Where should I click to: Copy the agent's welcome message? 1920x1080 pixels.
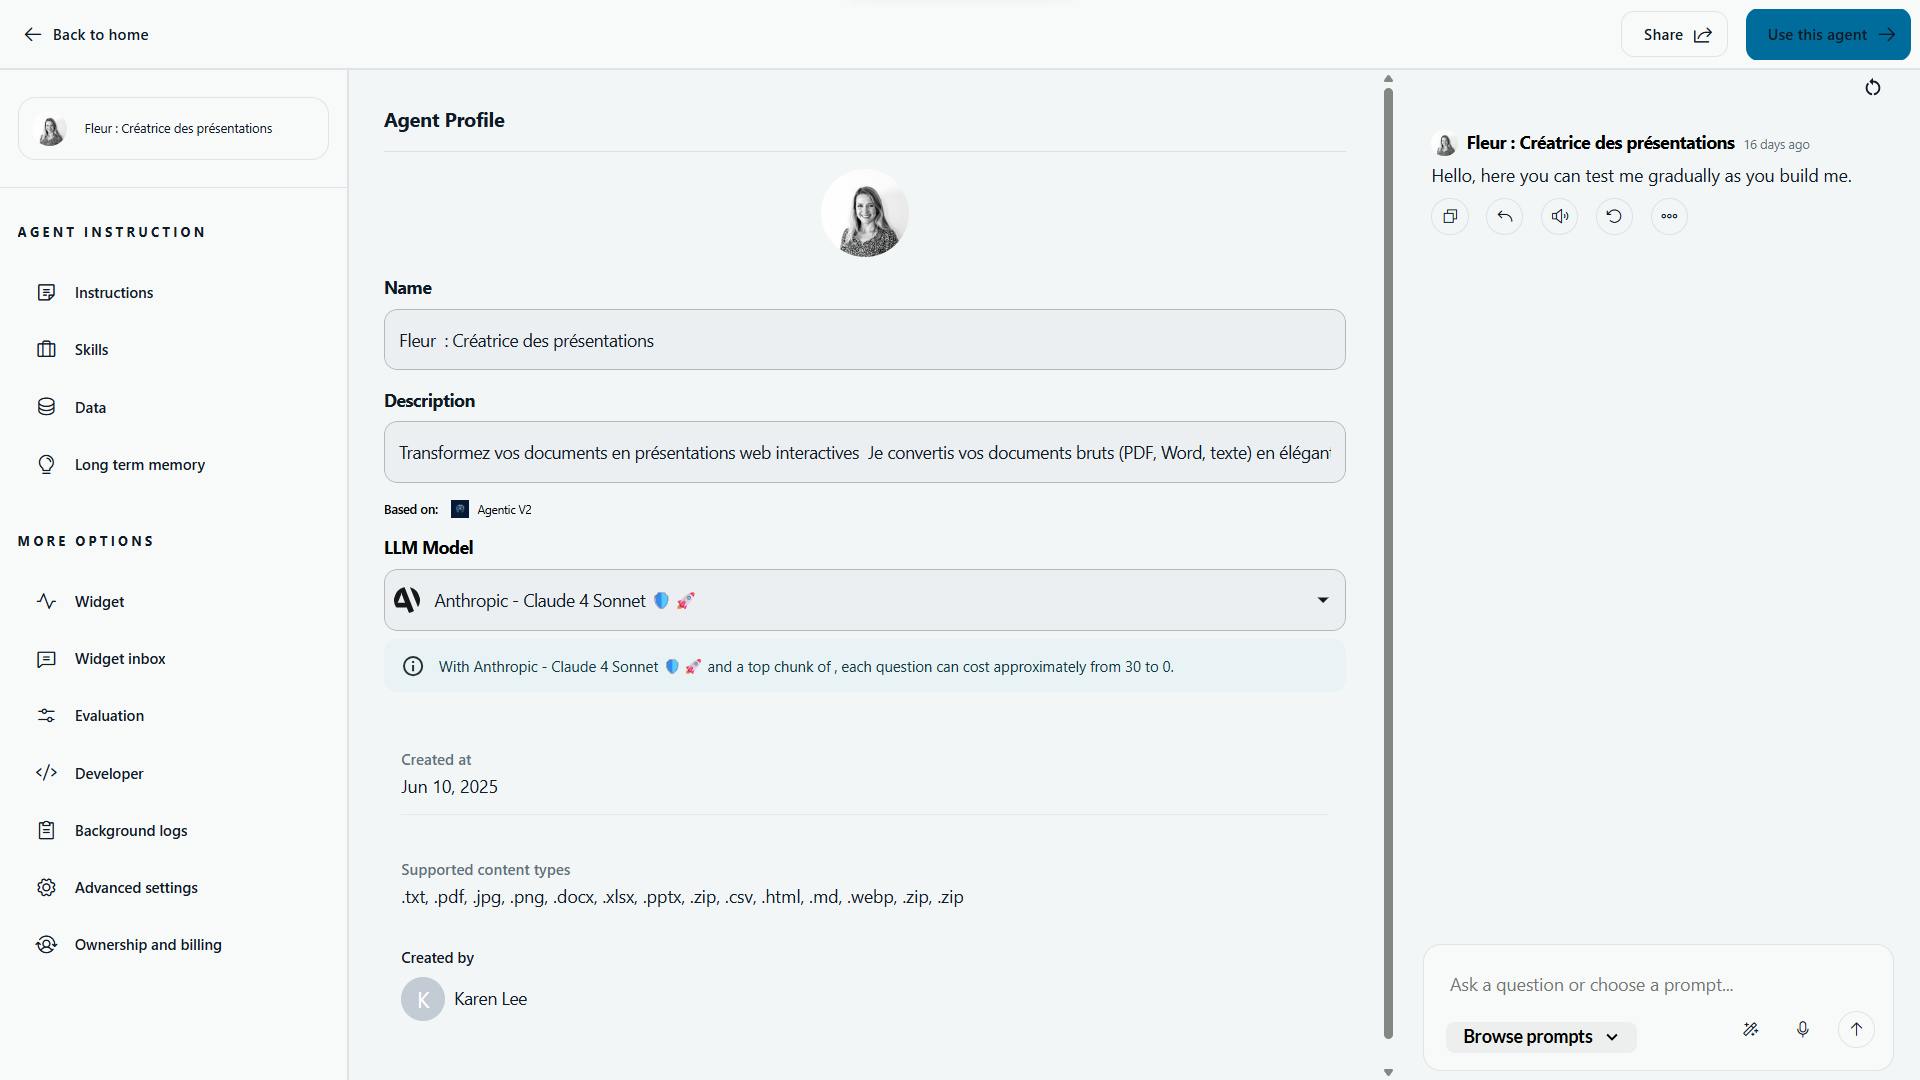tap(1449, 216)
